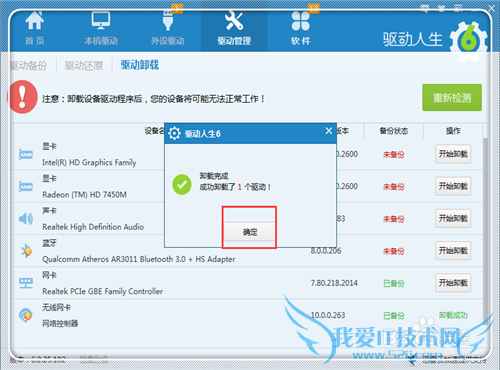Switch to 驱动备份 sub-tab
Viewport: 500px width, 370px height.
(x=29, y=65)
